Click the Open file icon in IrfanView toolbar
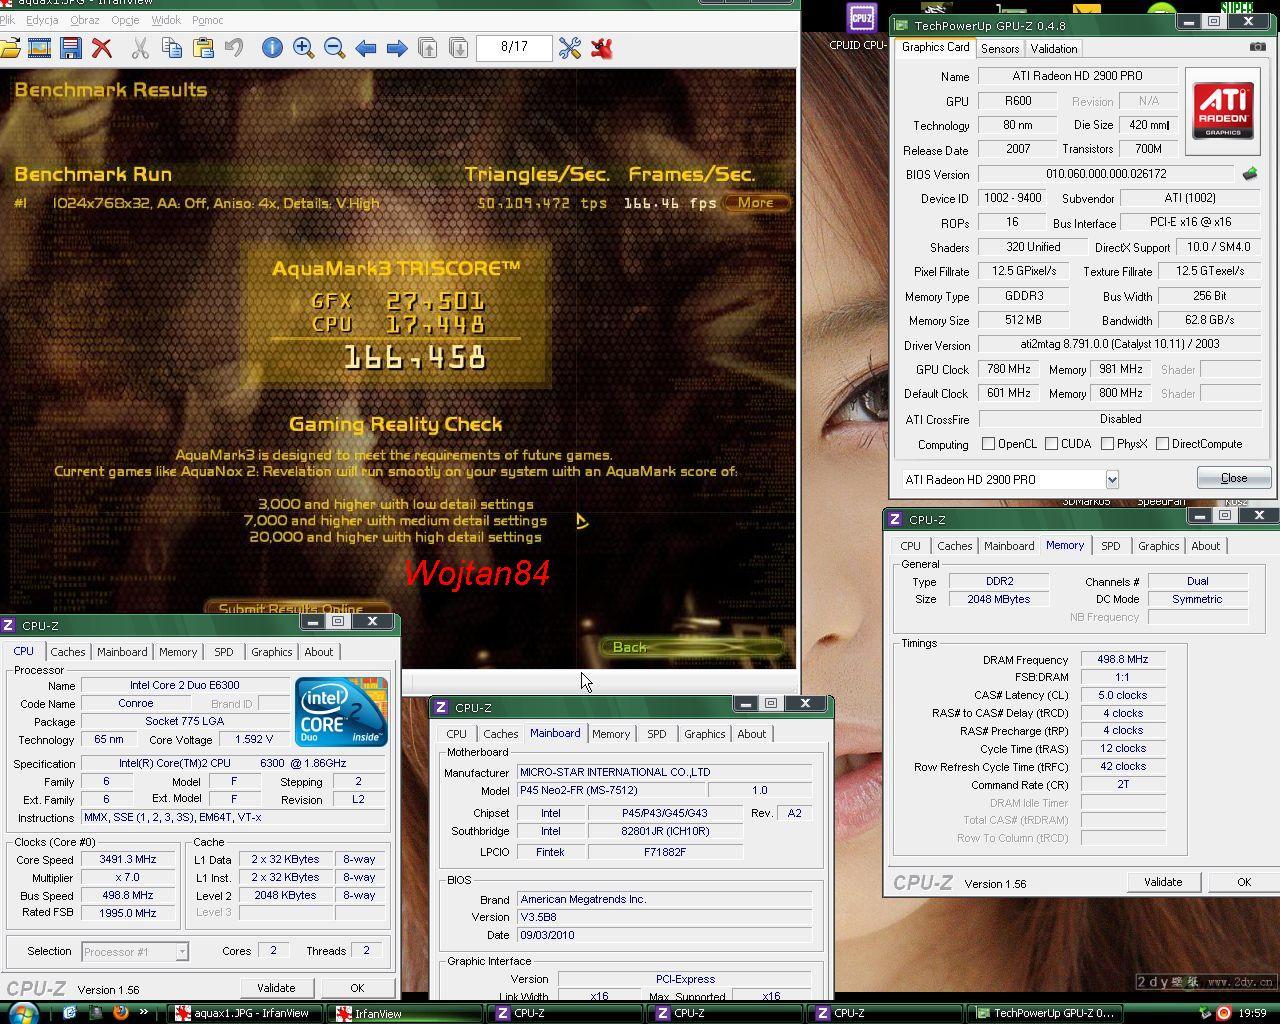The width and height of the screenshot is (1280, 1024). [x=10, y=47]
